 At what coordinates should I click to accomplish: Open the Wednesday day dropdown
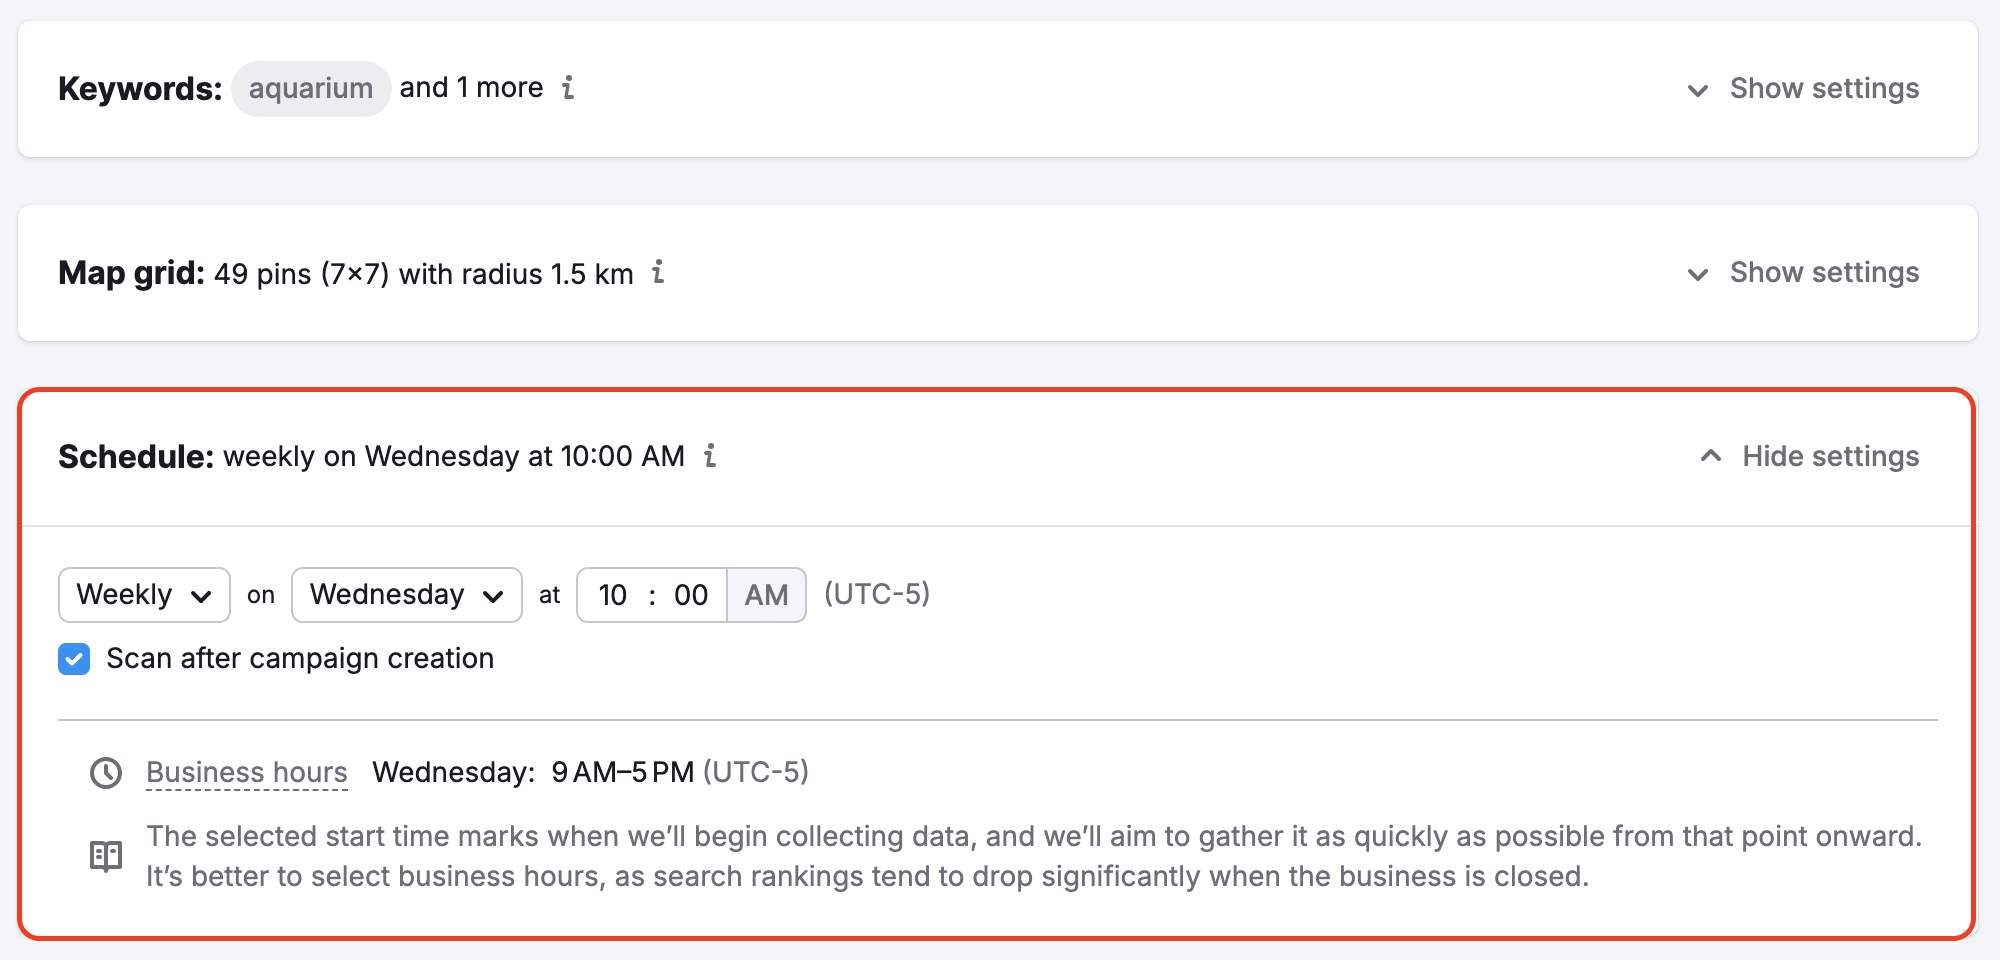(x=406, y=594)
